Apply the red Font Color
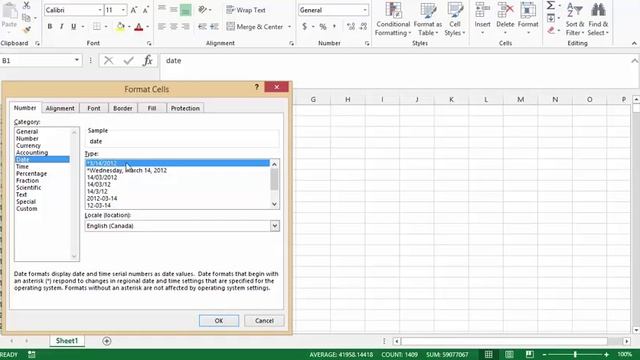Image resolution: width=640 pixels, height=360 pixels. click(139, 27)
